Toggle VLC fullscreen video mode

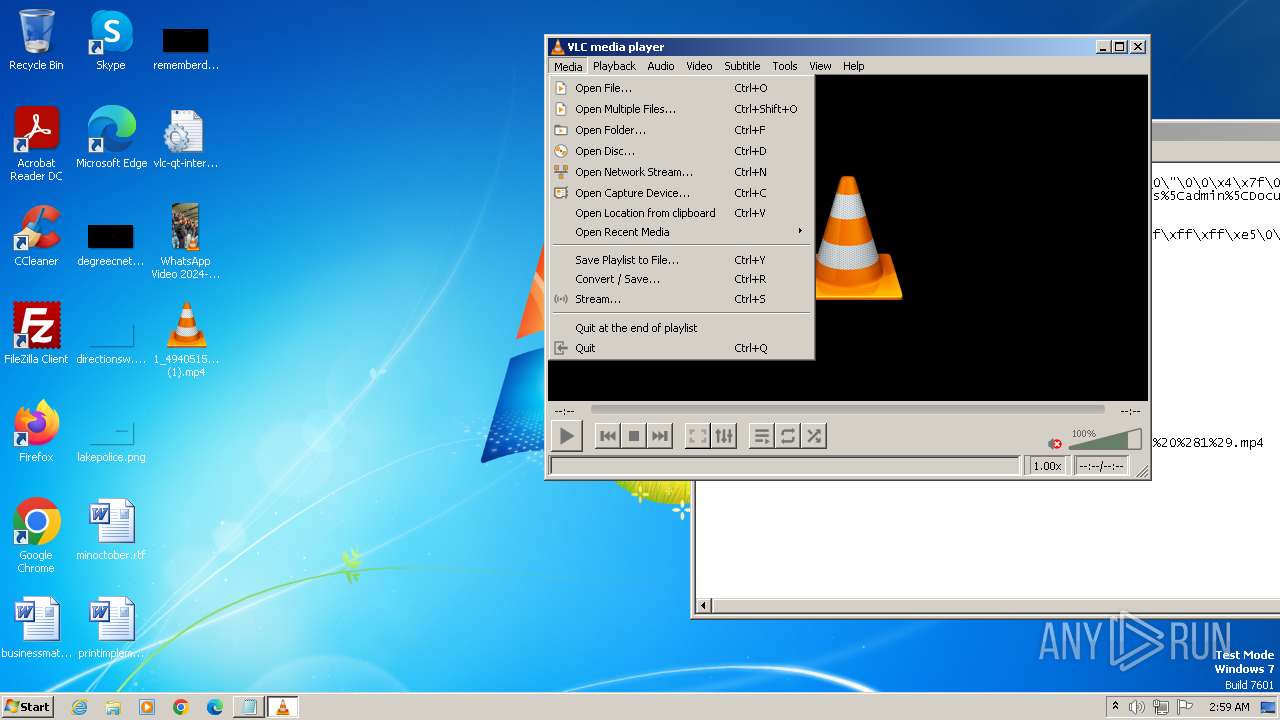pos(697,436)
